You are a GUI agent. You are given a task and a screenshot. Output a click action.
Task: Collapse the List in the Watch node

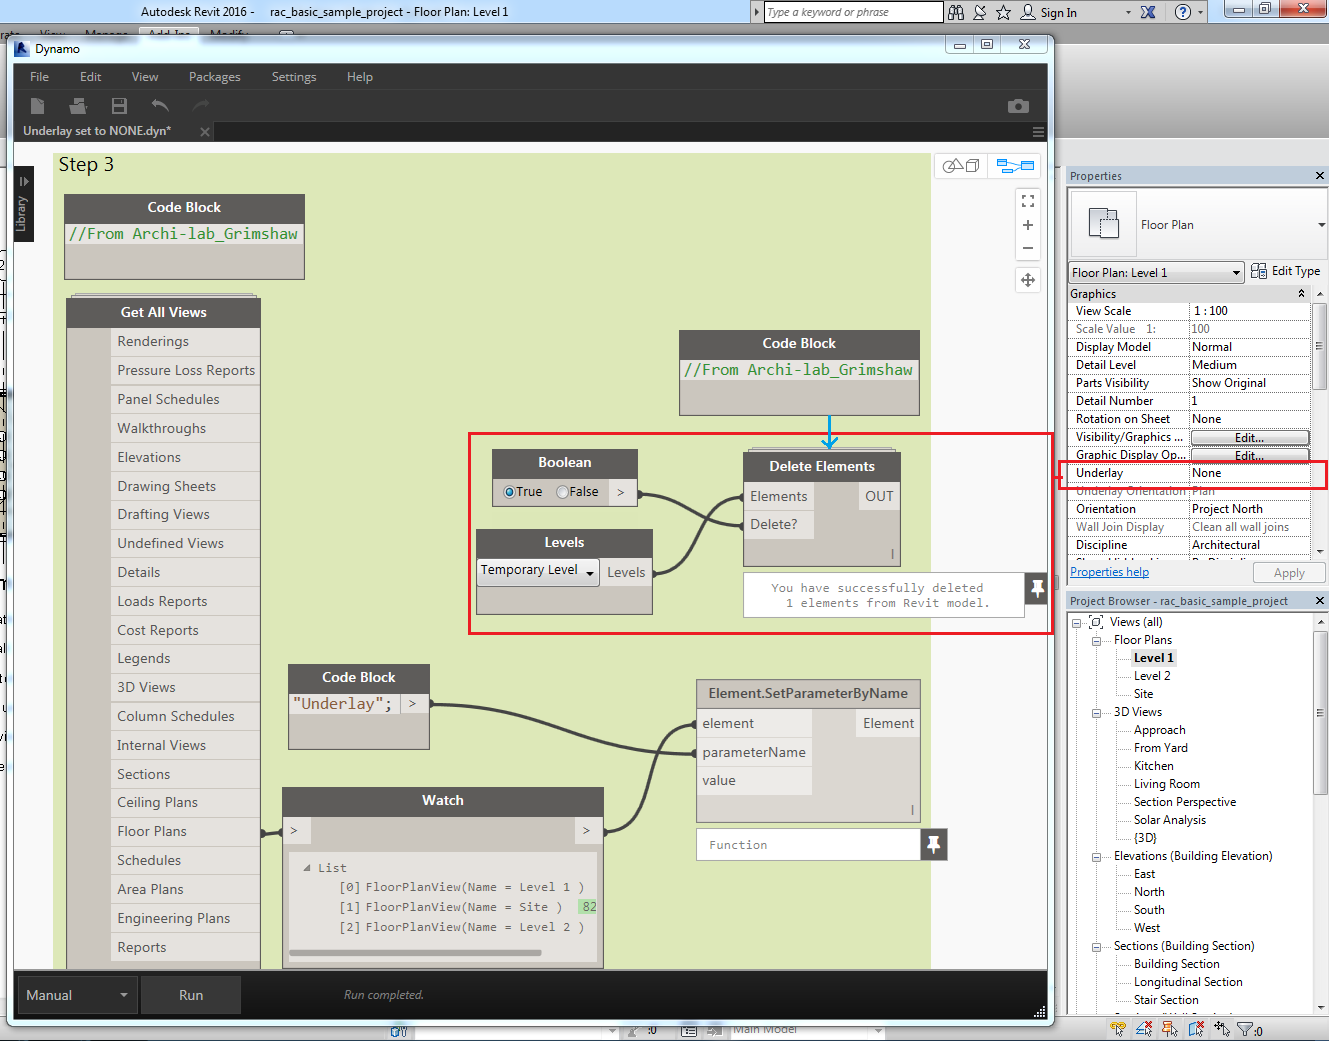click(x=307, y=868)
